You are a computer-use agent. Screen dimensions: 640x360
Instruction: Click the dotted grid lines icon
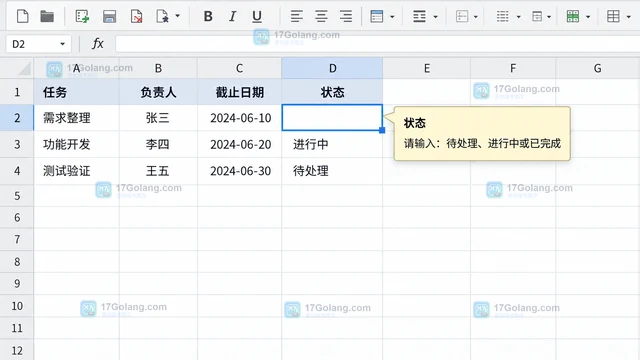pyautogui.click(x=502, y=16)
